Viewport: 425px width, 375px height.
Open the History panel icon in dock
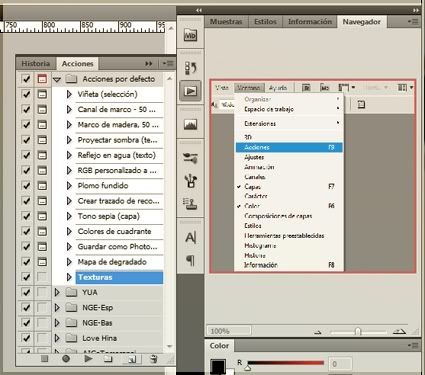click(190, 68)
